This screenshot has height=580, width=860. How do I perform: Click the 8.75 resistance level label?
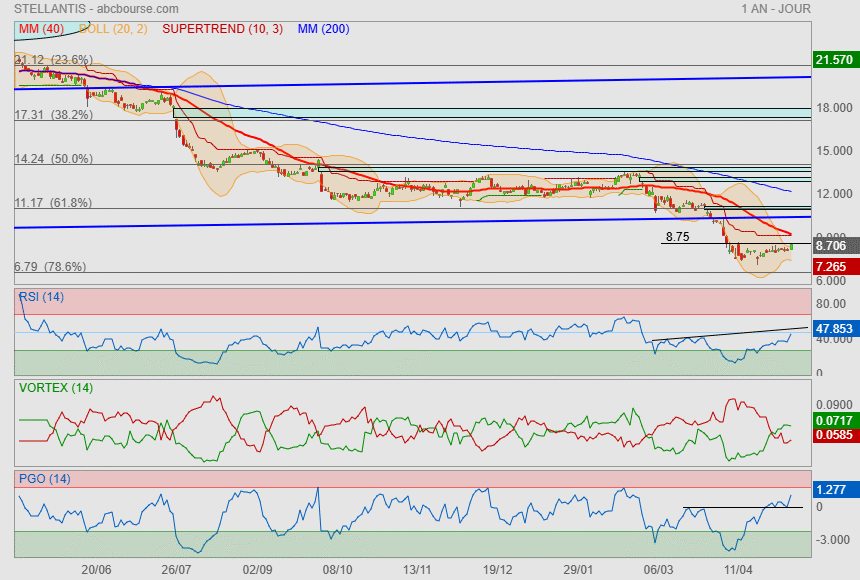[677, 236]
